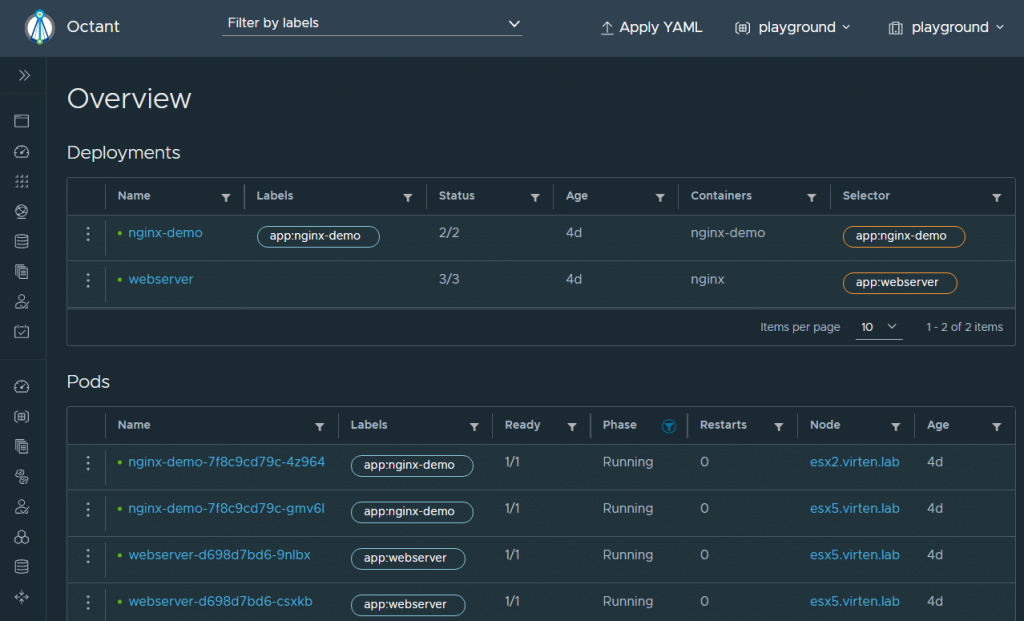Toggle the Phase column filter funnel
The image size is (1024, 621).
point(669,425)
